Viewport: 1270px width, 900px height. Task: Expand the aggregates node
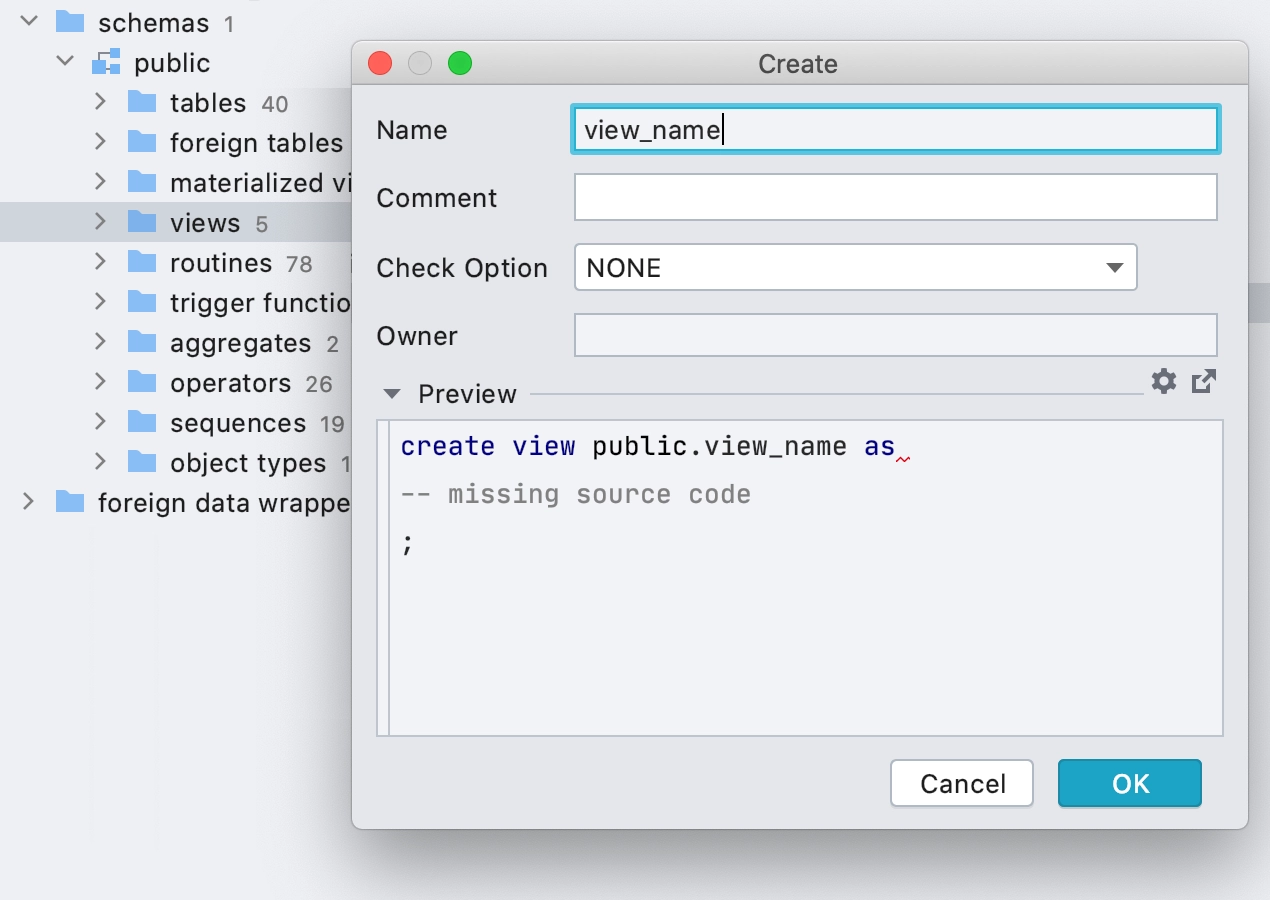tap(100, 341)
